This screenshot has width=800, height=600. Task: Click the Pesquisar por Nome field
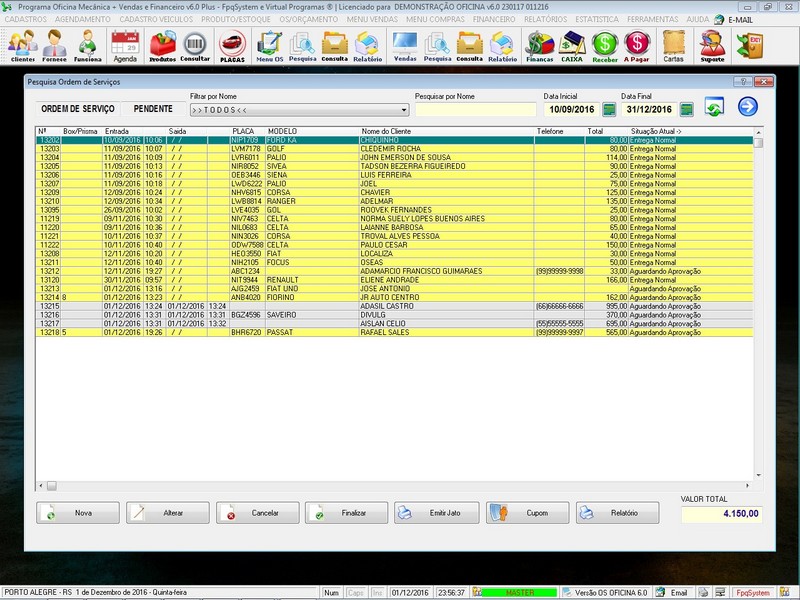pos(476,109)
